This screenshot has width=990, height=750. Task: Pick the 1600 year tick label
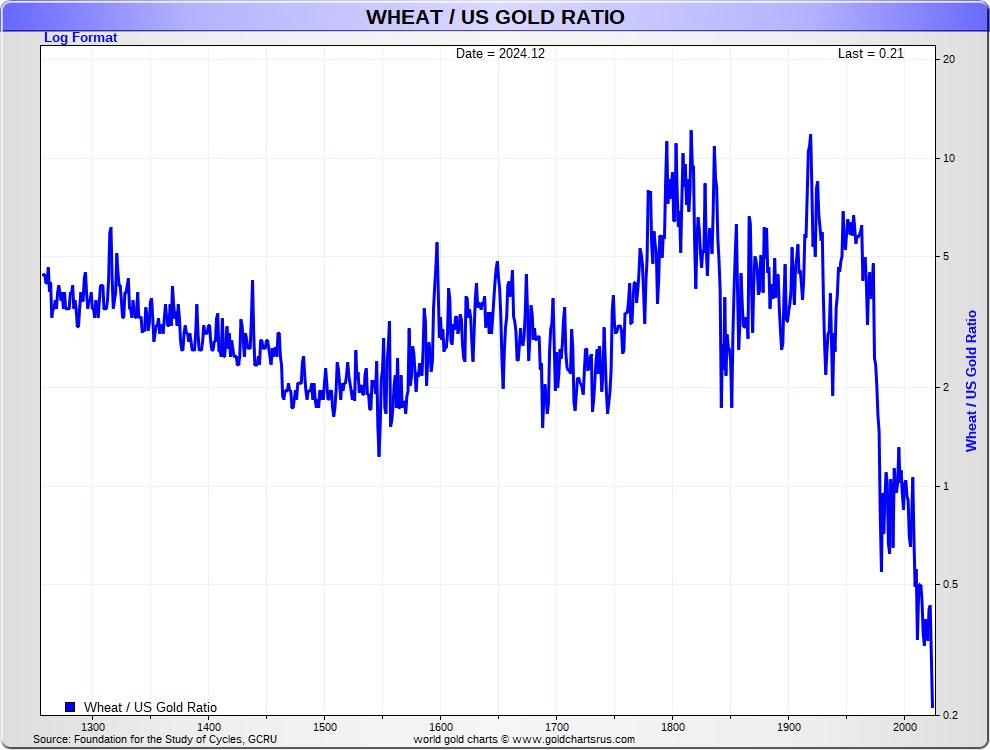(x=440, y=726)
